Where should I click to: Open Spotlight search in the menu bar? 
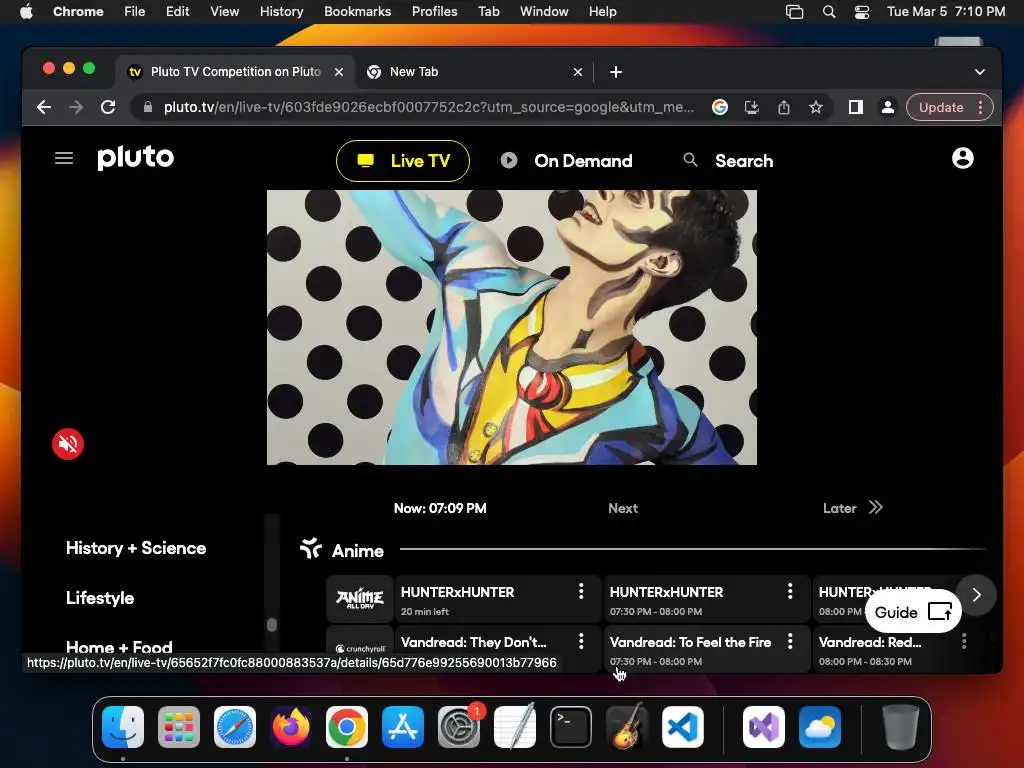point(829,11)
